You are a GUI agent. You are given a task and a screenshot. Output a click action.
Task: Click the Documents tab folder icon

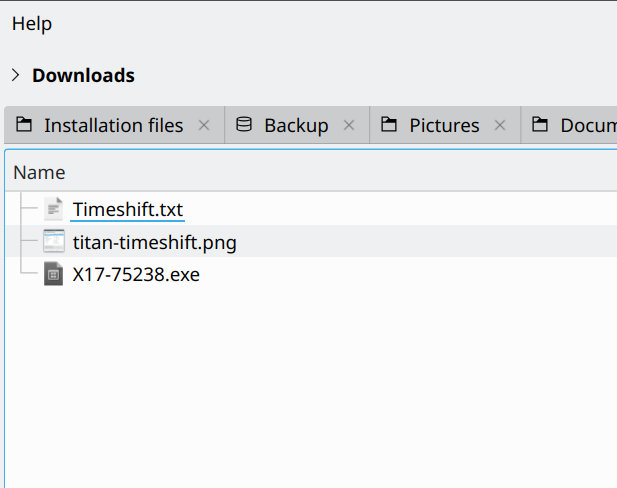pos(540,125)
